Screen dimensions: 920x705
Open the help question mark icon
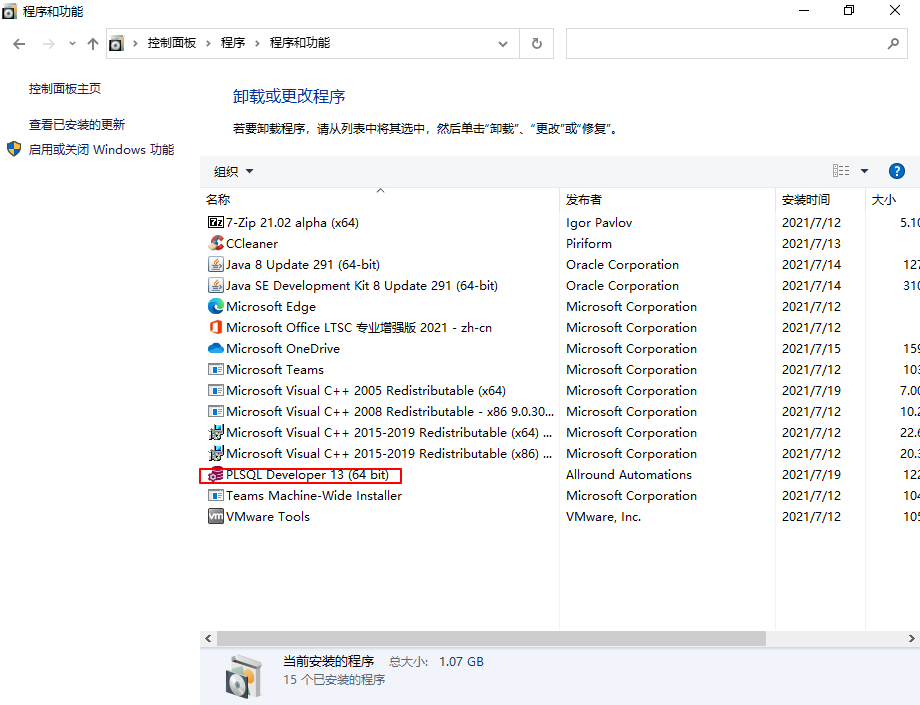pos(897,171)
